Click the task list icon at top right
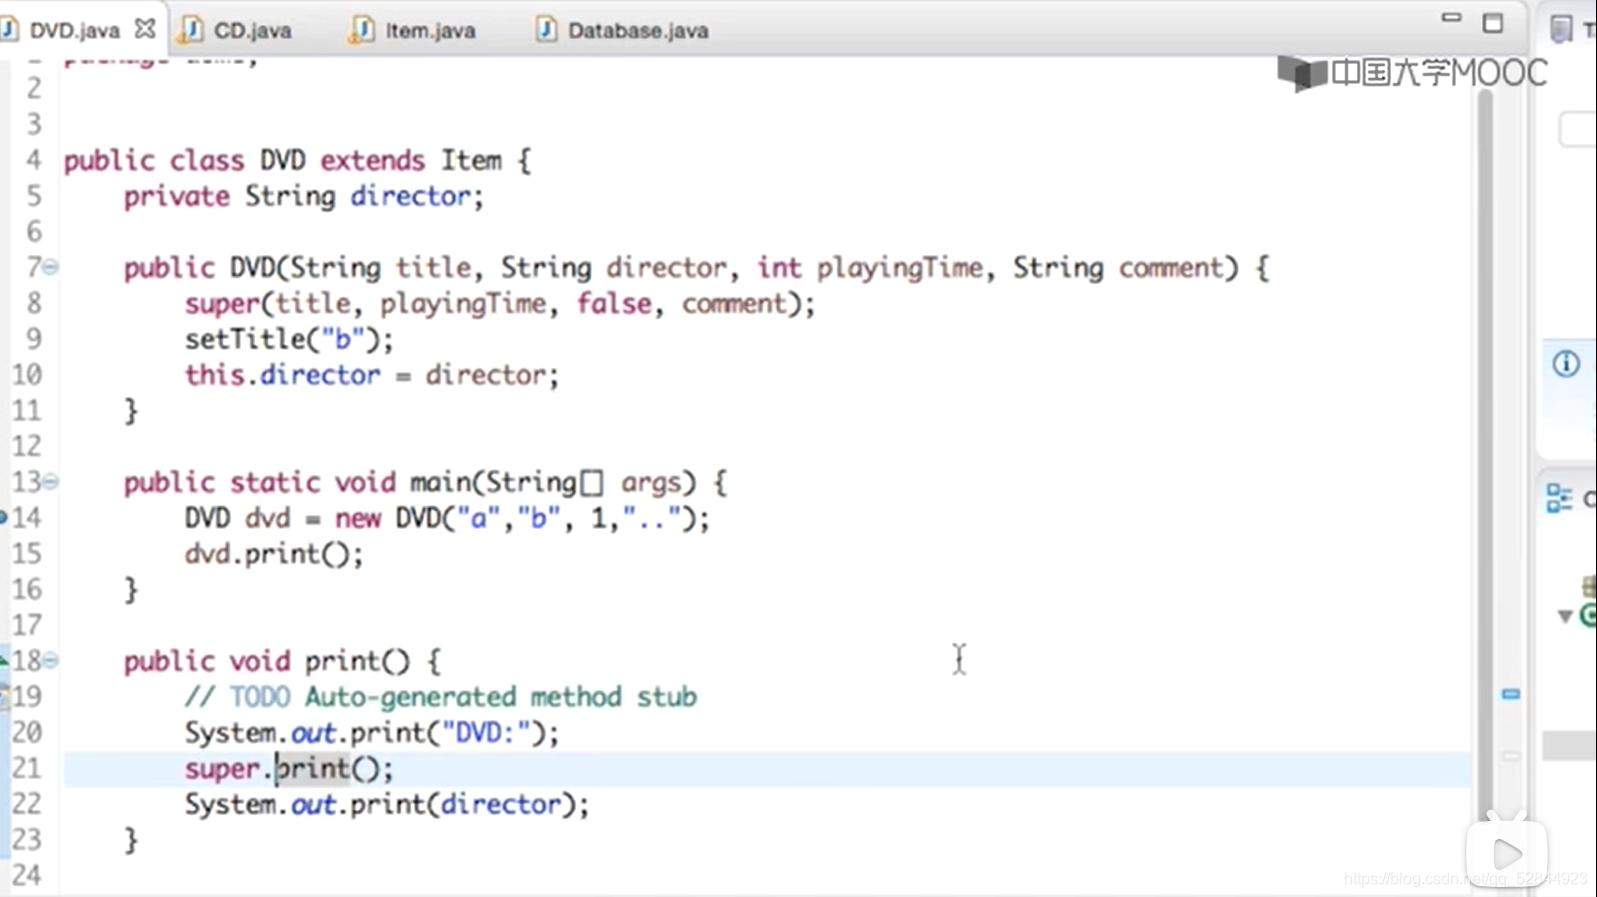The width and height of the screenshot is (1597, 897). (x=1561, y=29)
